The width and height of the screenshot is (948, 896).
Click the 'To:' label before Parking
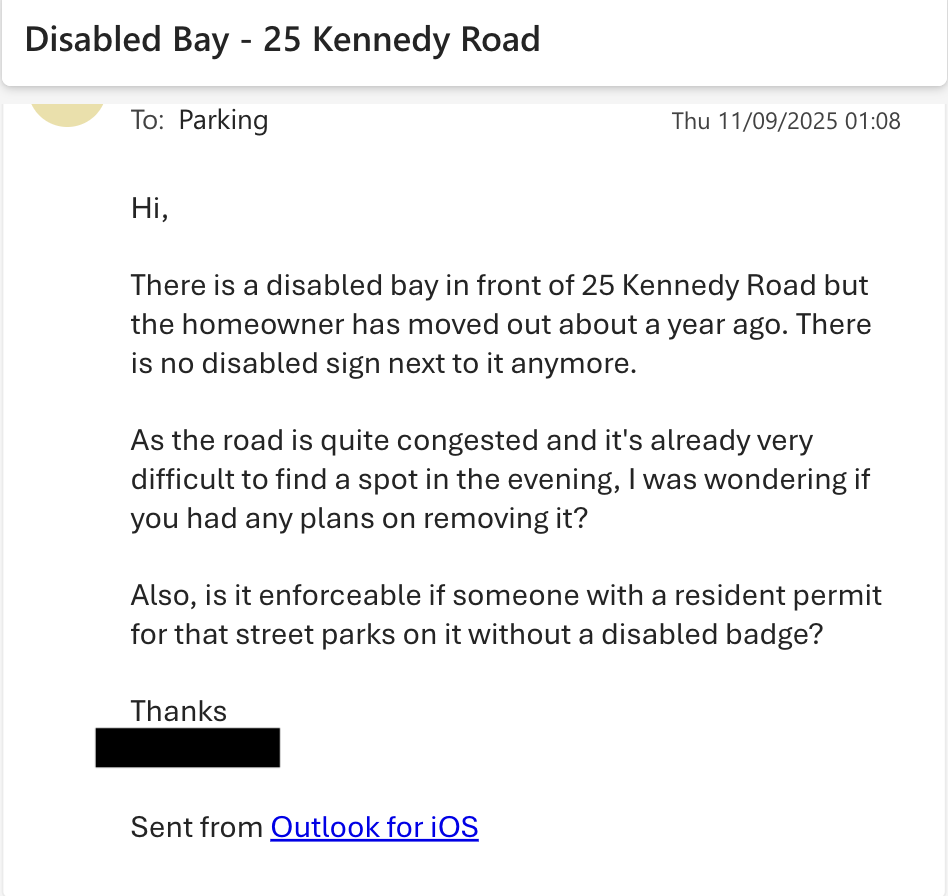[148, 120]
